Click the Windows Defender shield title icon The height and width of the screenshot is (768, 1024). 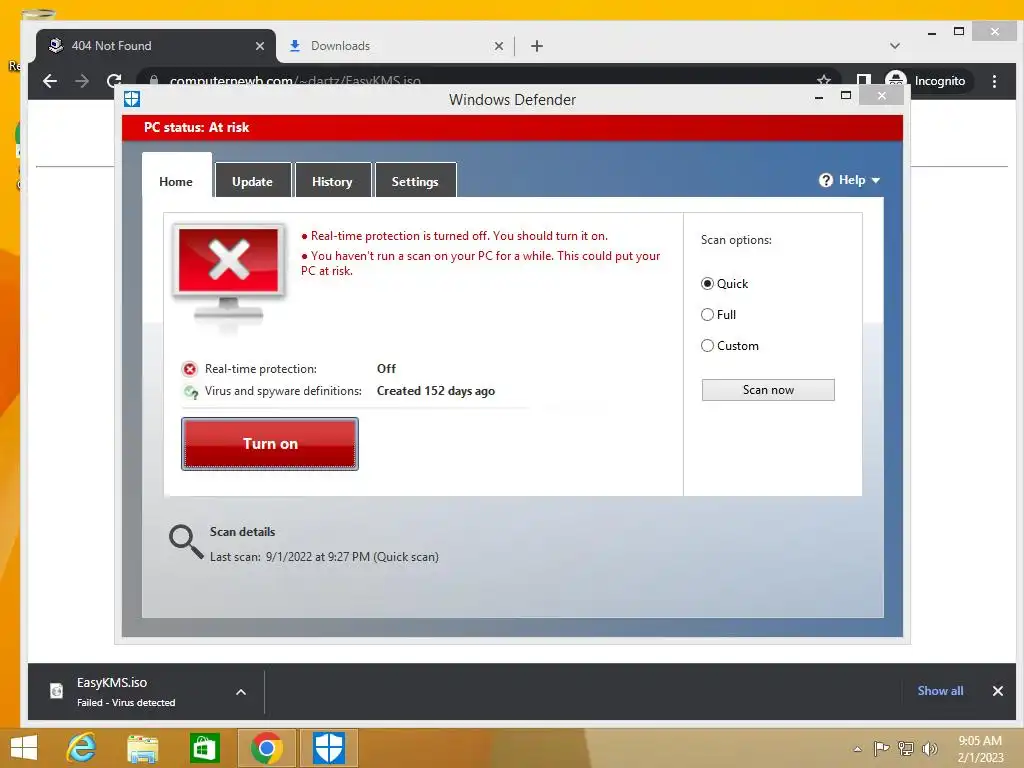[x=132, y=99]
